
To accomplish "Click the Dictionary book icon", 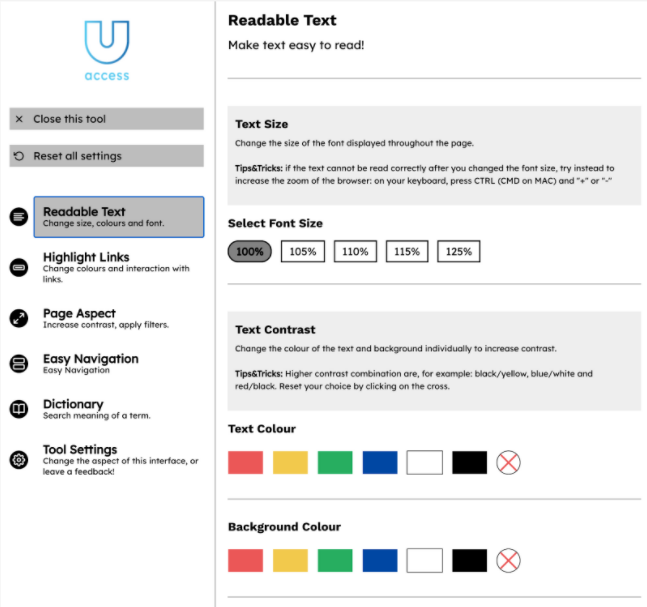I will [19, 409].
